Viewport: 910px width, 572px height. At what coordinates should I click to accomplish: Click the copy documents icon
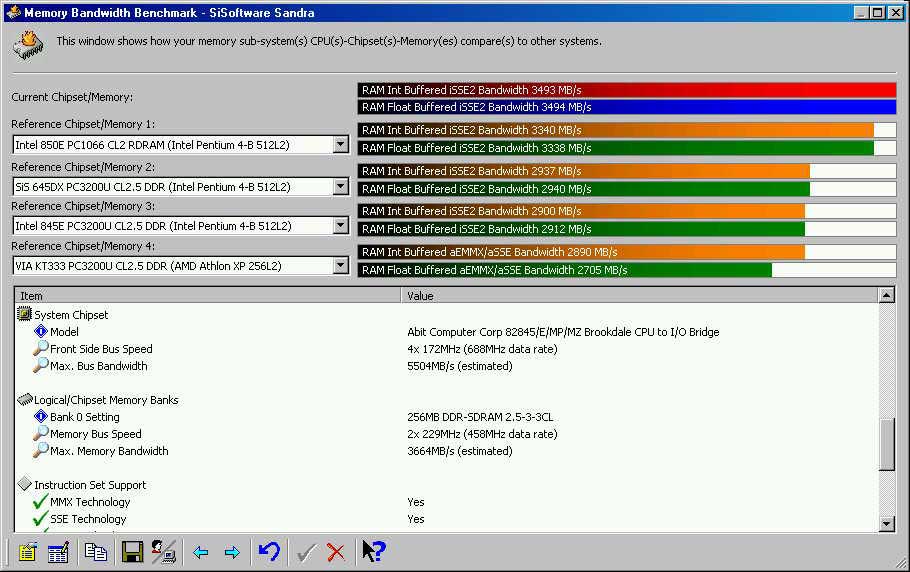click(x=95, y=552)
